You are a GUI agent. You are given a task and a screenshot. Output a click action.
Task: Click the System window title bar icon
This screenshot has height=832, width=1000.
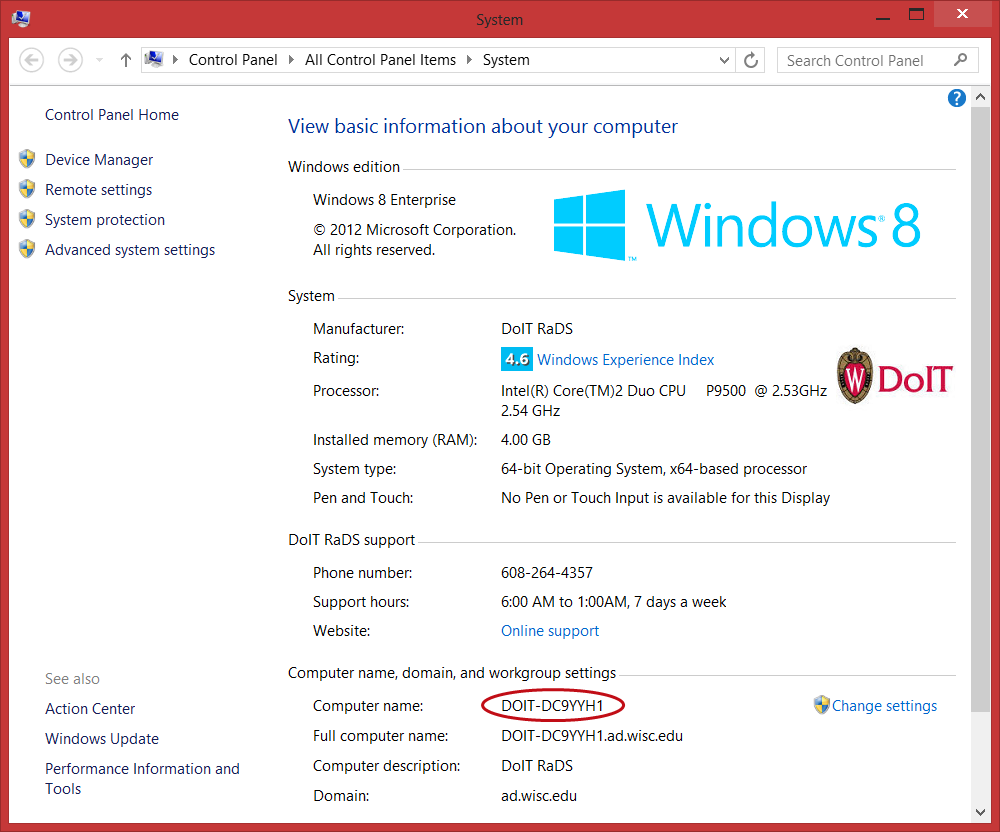coord(21,18)
